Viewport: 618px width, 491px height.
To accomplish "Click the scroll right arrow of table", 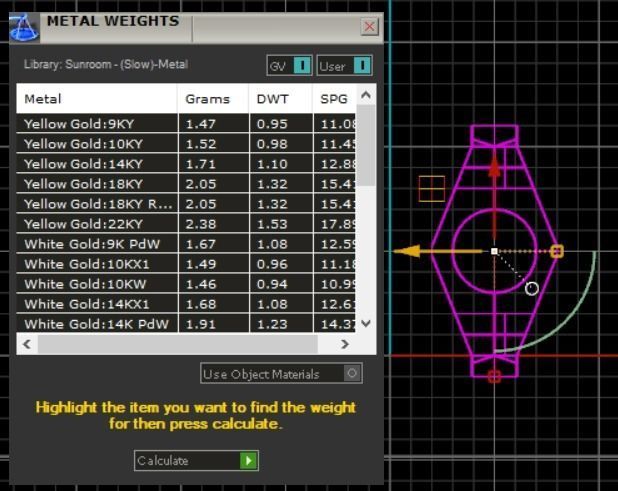I will coord(345,344).
